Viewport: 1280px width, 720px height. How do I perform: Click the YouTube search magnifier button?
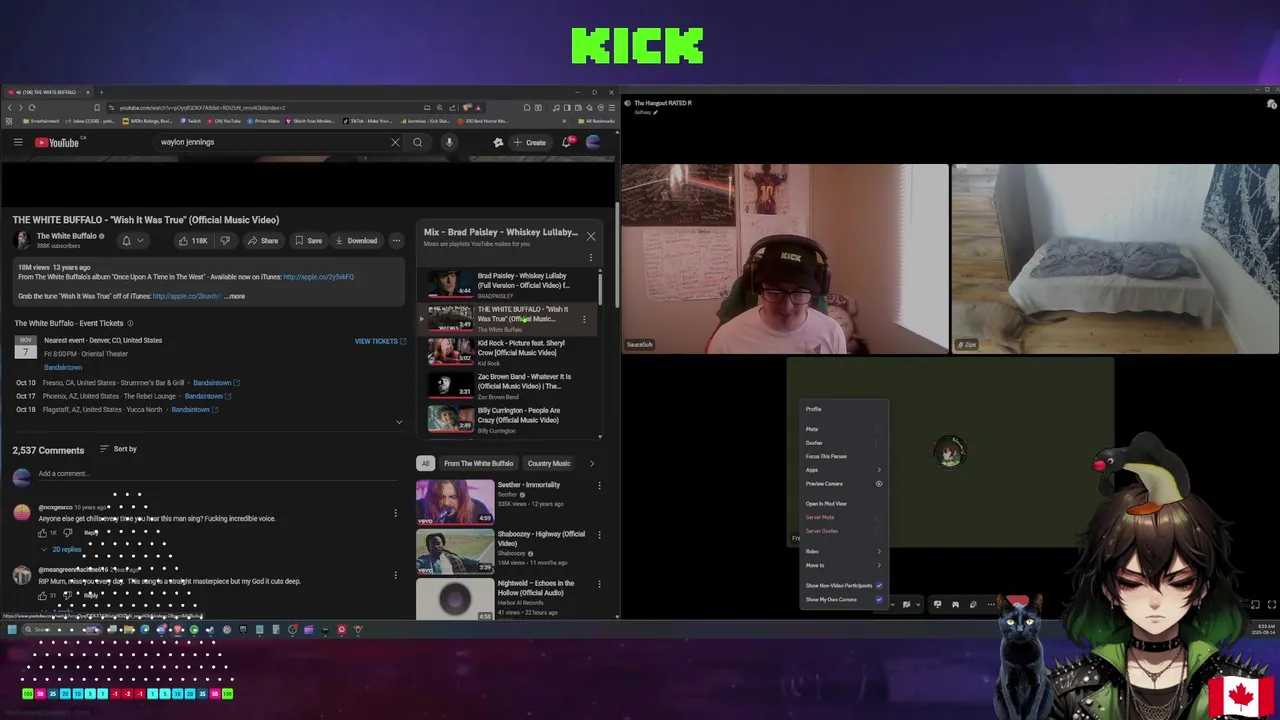coord(418,142)
